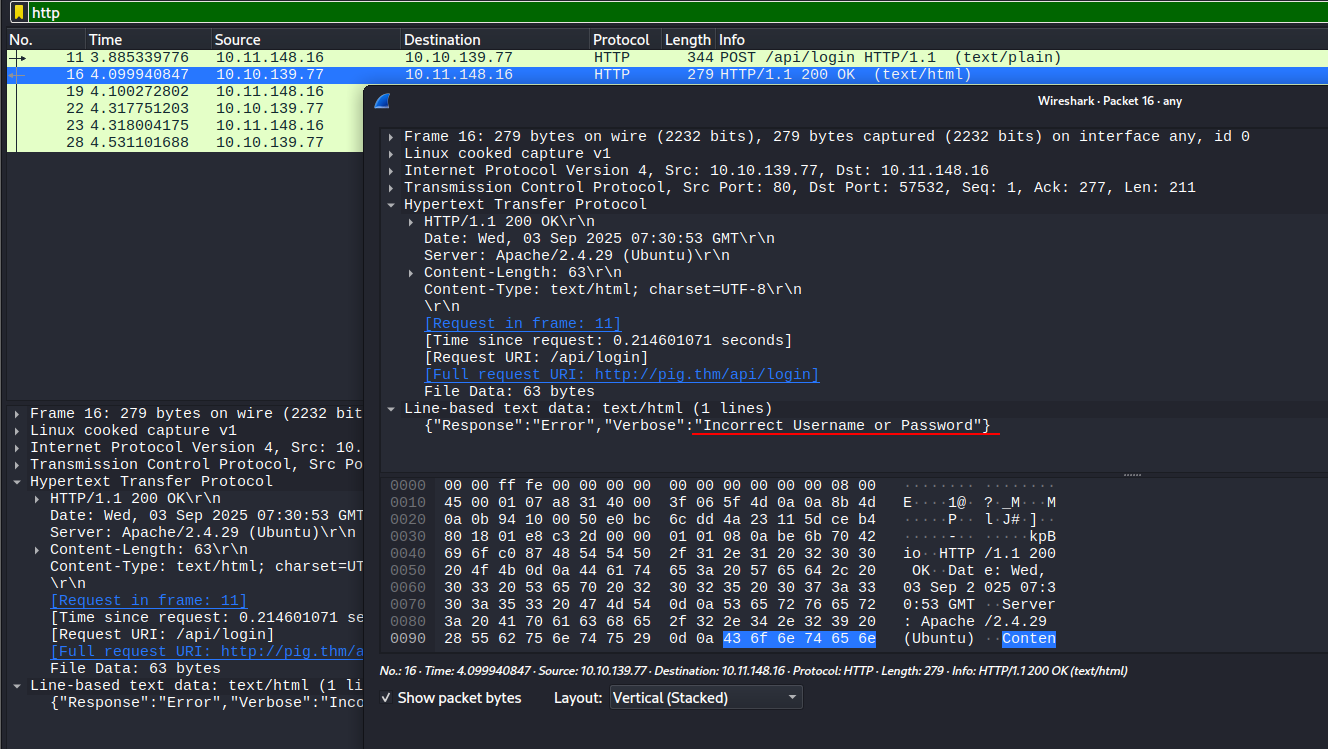Expand Frame 16 in the packet dialog

[x=392, y=137]
